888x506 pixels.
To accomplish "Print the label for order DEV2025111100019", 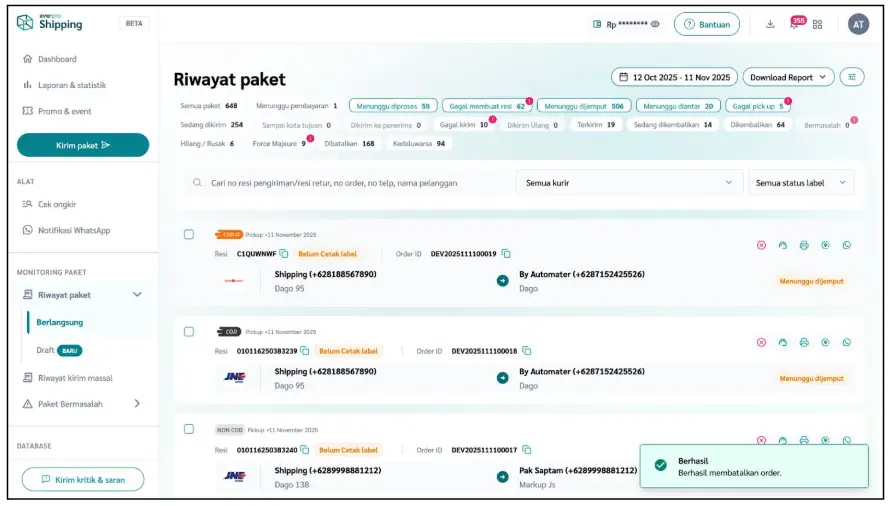I will click(804, 245).
